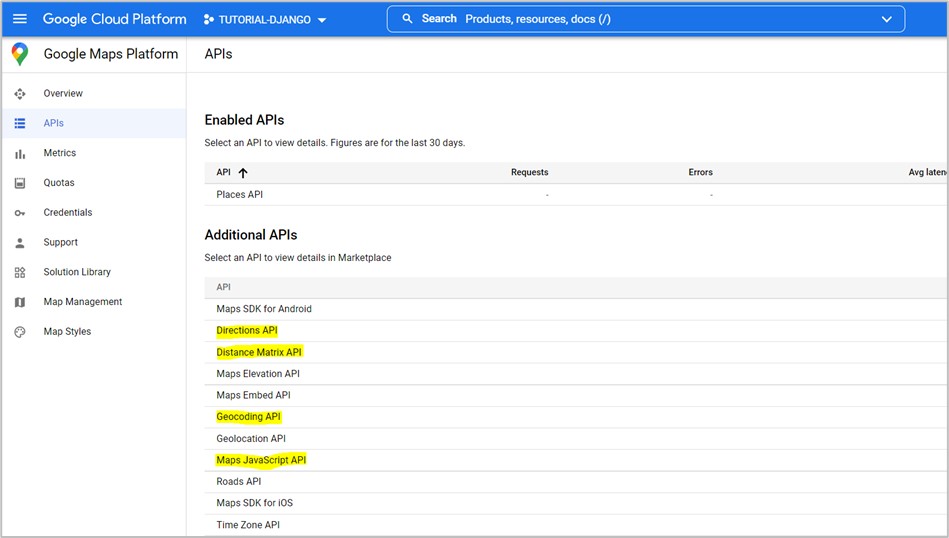This screenshot has width=949, height=538.
Task: Click the Errors column header
Action: point(700,172)
